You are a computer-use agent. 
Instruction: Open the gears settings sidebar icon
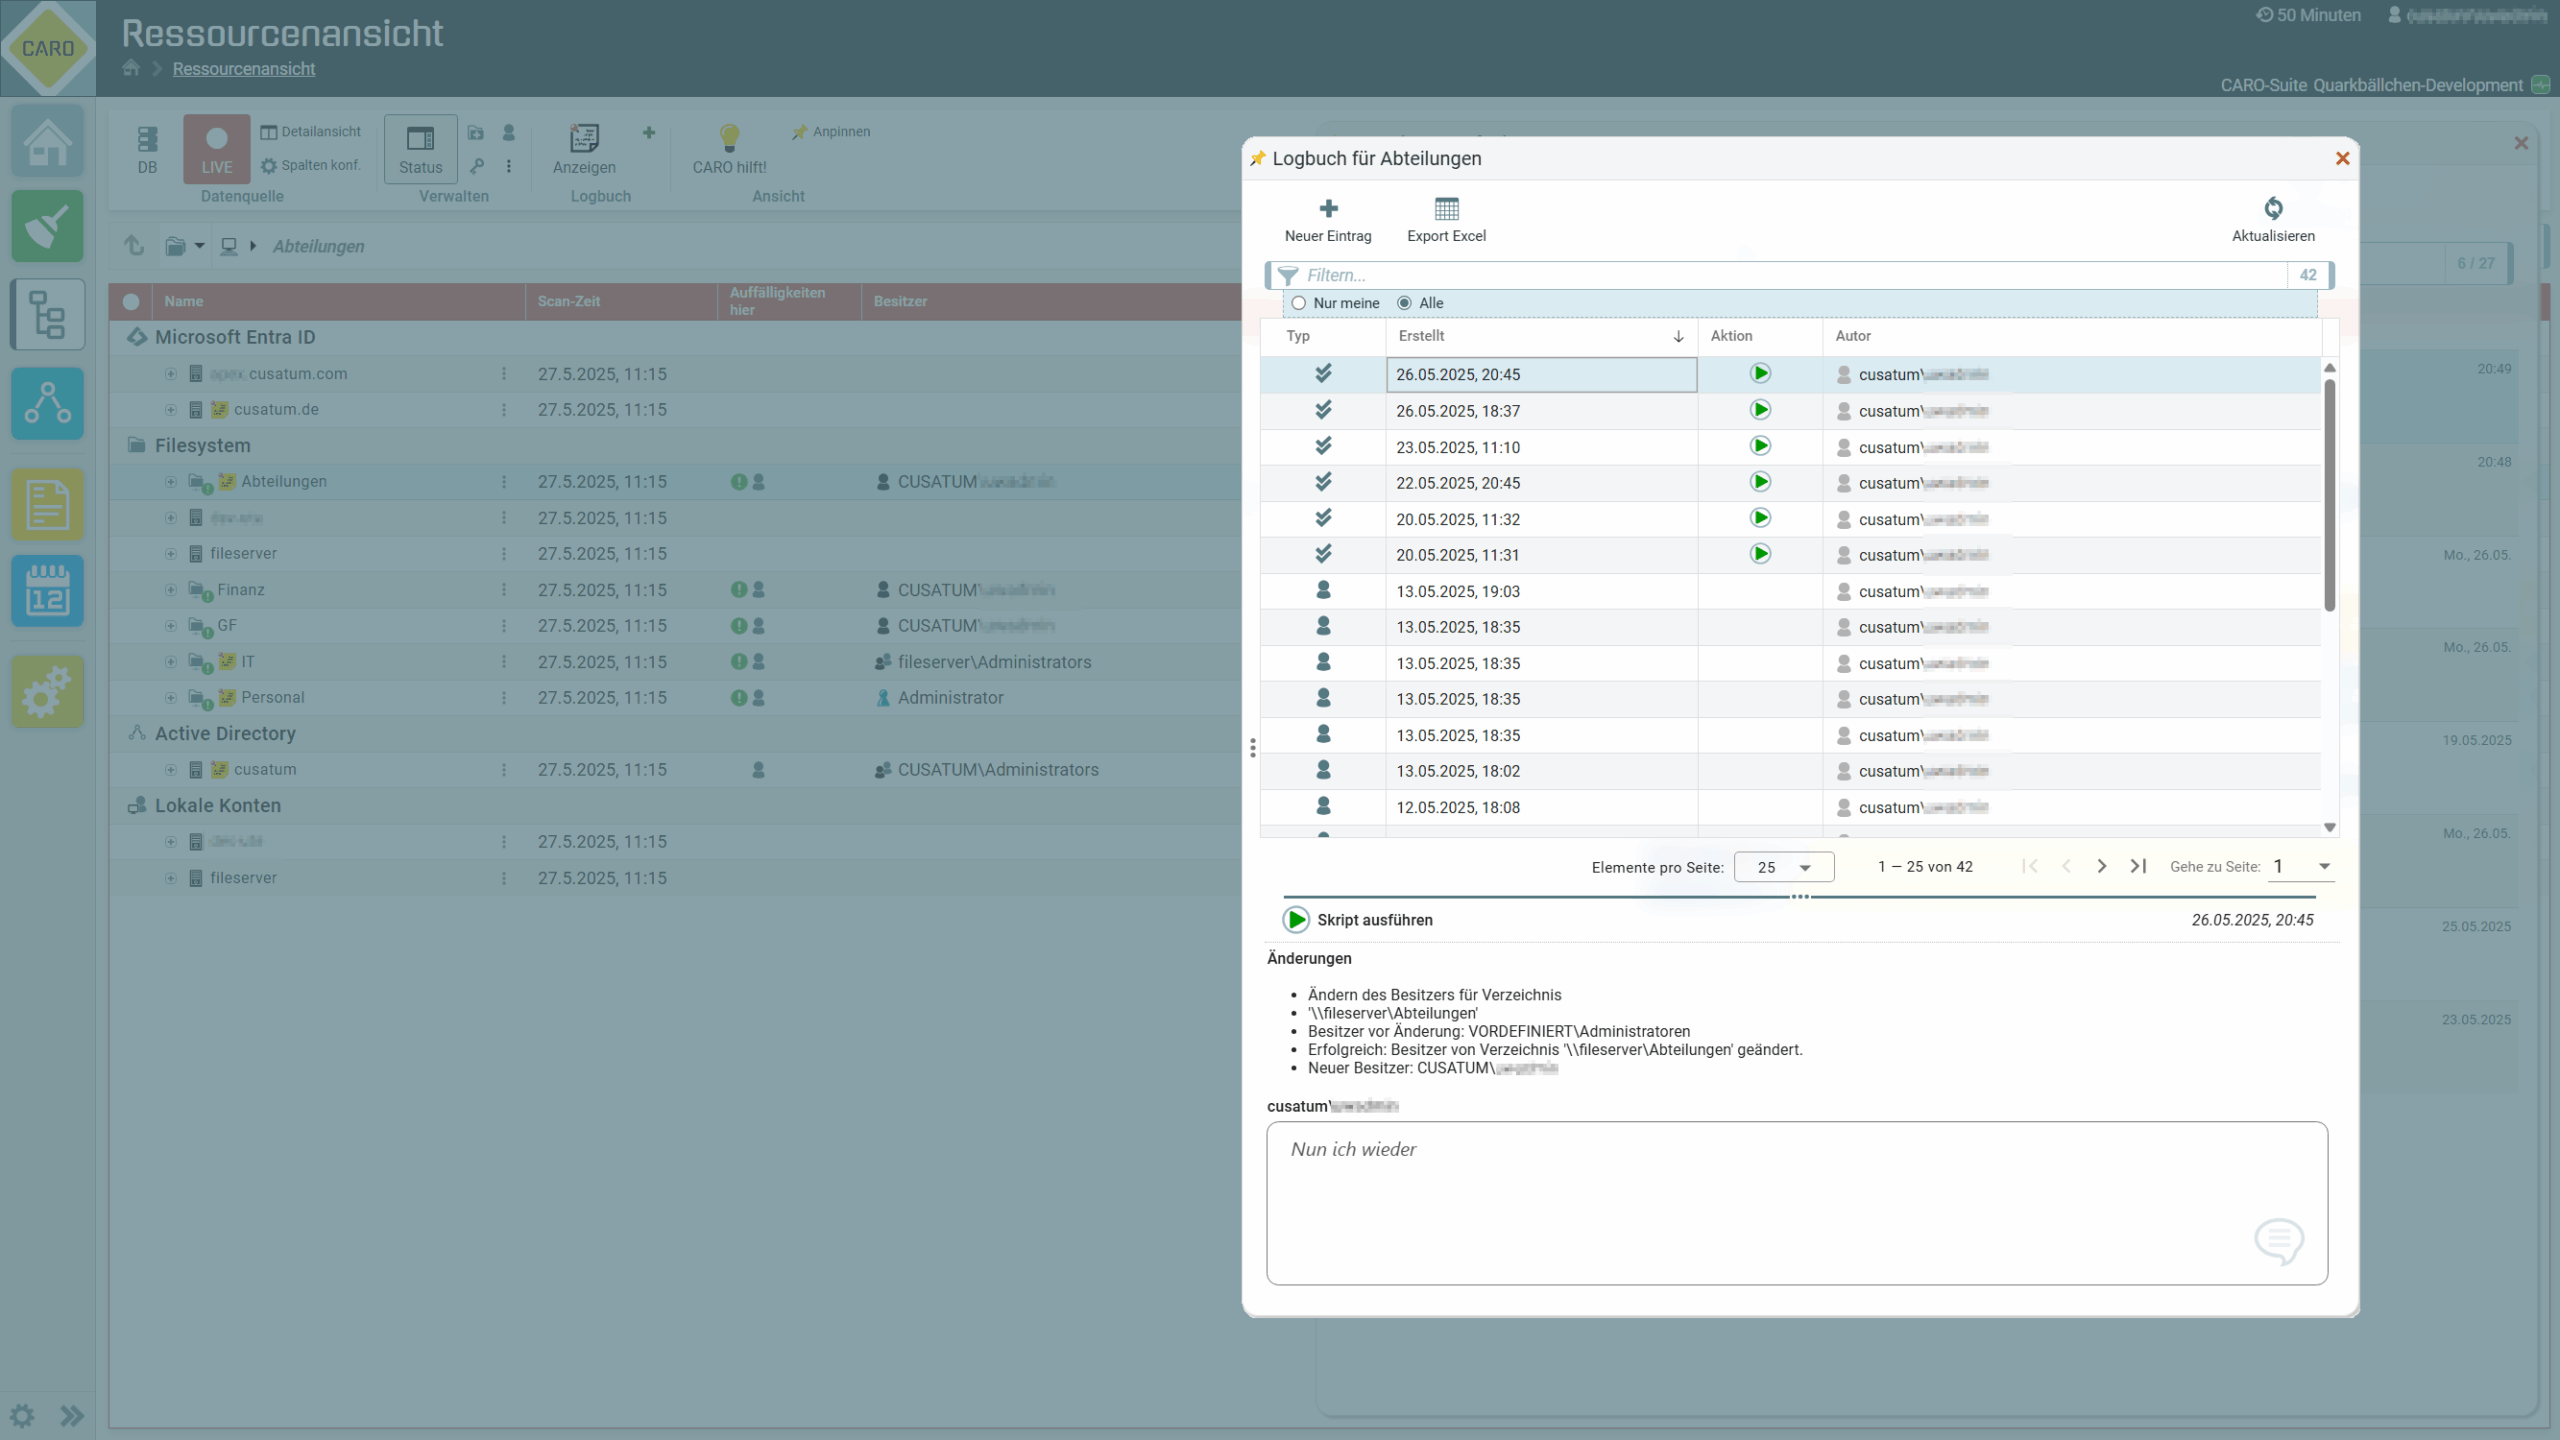click(47, 691)
